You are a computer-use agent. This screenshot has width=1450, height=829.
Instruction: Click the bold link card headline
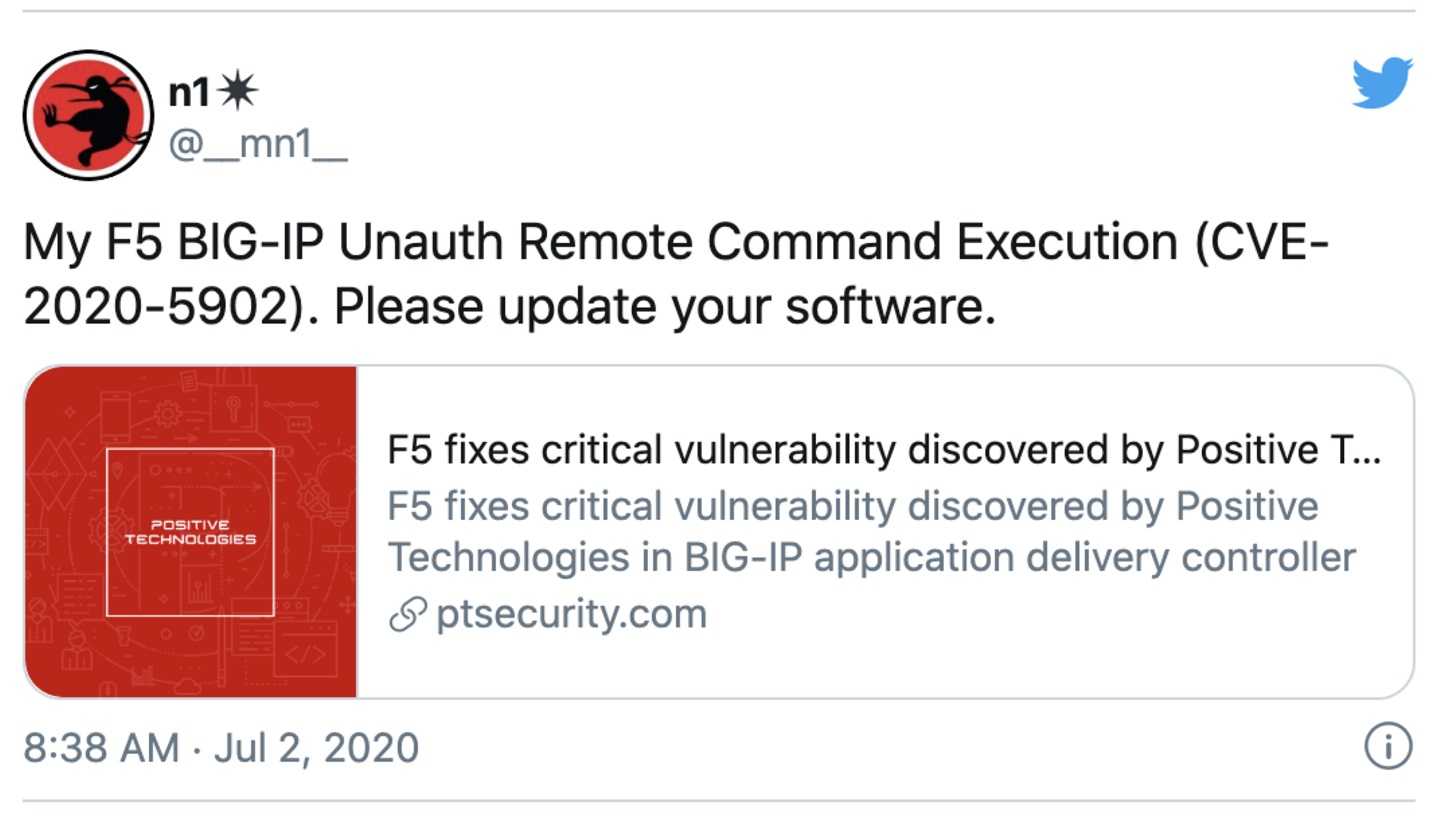tap(884, 451)
